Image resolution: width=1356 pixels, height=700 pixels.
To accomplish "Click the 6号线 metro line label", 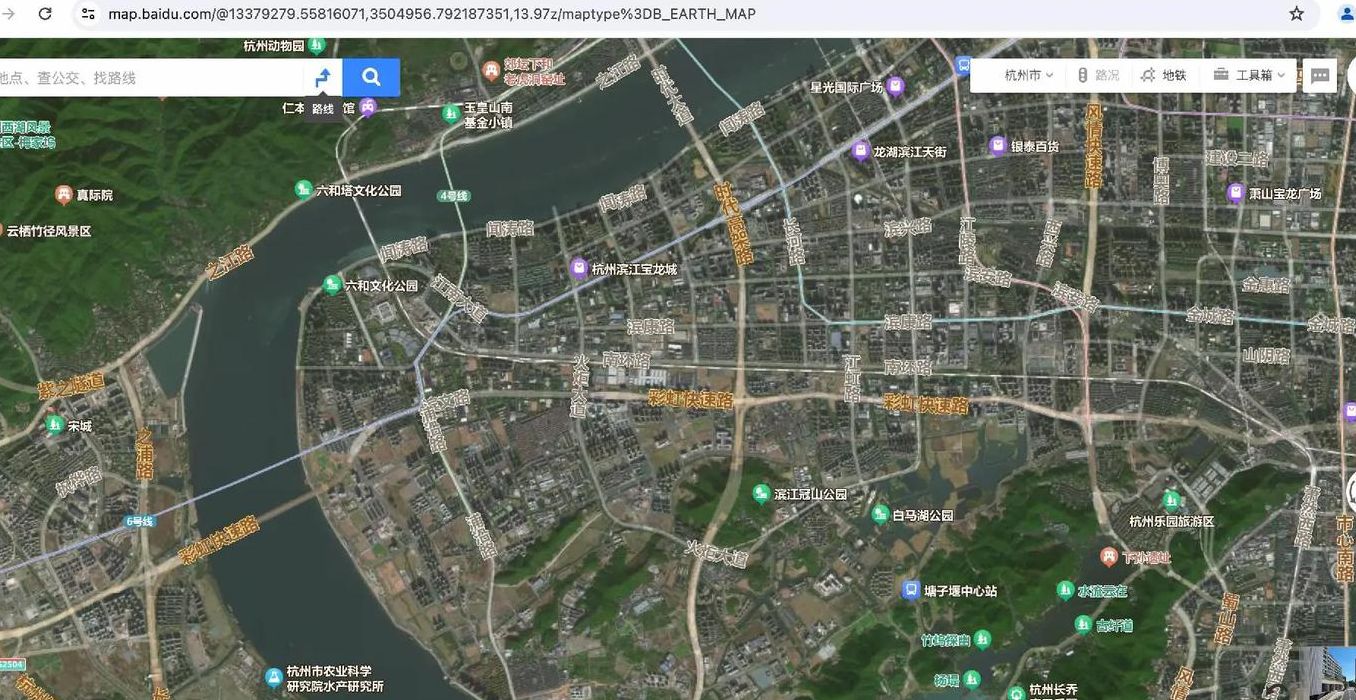I will click(139, 521).
